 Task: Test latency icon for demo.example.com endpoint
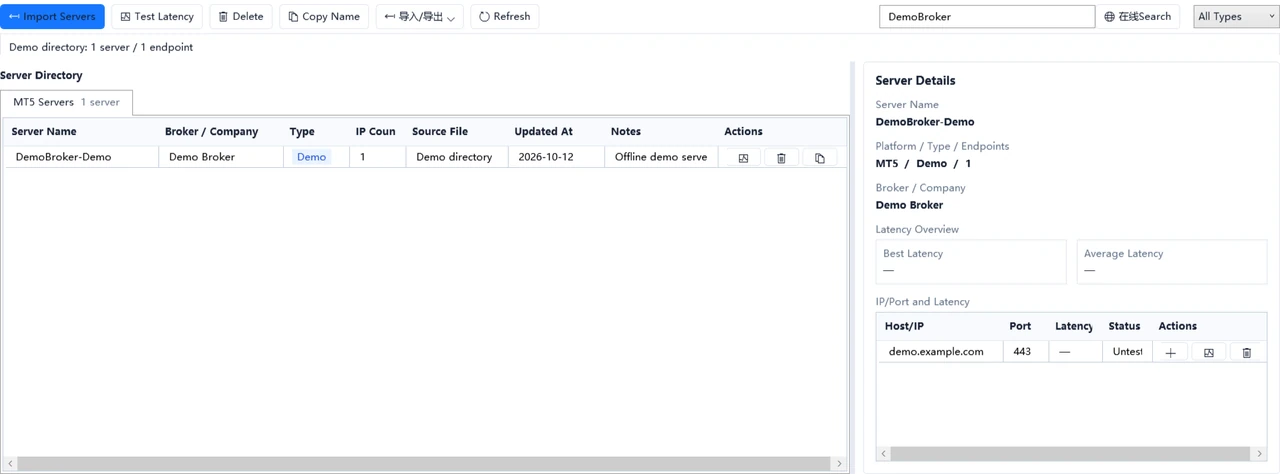point(1208,352)
